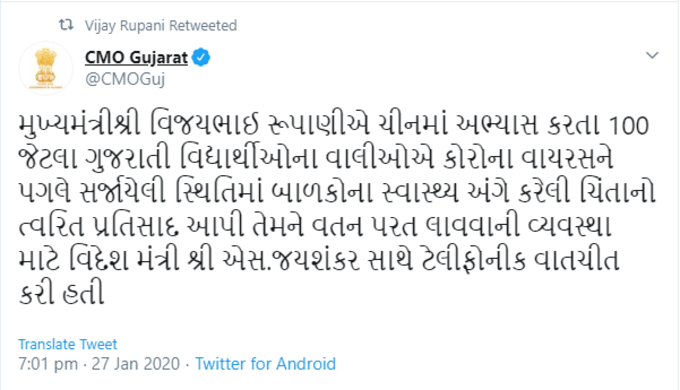Open the Vijay Rupani name in retweet label
The image size is (680, 390).
click(x=124, y=26)
